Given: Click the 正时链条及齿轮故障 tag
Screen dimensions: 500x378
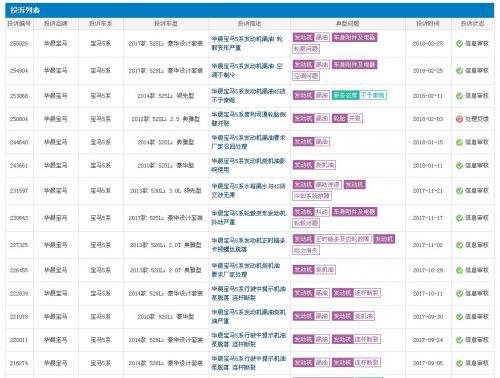Looking at the screenshot, I should coord(342,239).
